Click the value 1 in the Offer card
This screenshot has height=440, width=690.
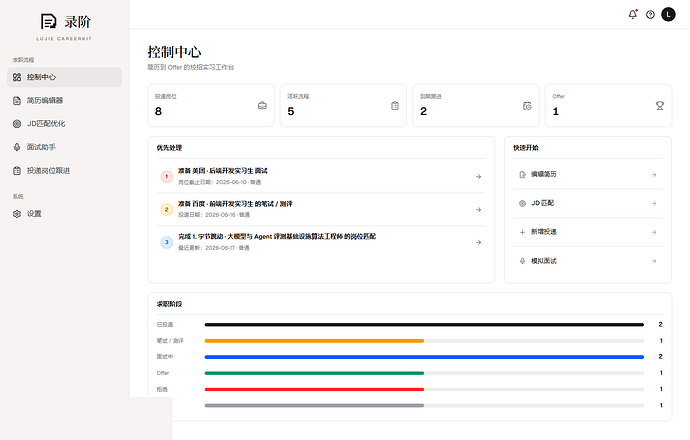pyautogui.click(x=556, y=111)
